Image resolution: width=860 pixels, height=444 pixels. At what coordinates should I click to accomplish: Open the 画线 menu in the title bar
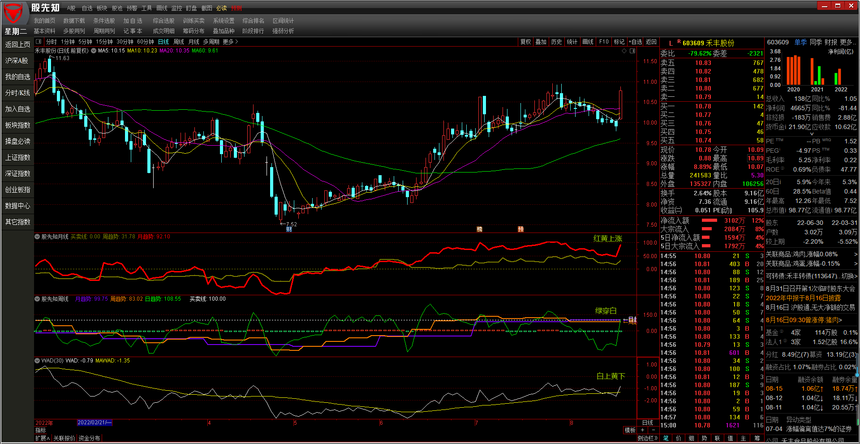(161, 9)
